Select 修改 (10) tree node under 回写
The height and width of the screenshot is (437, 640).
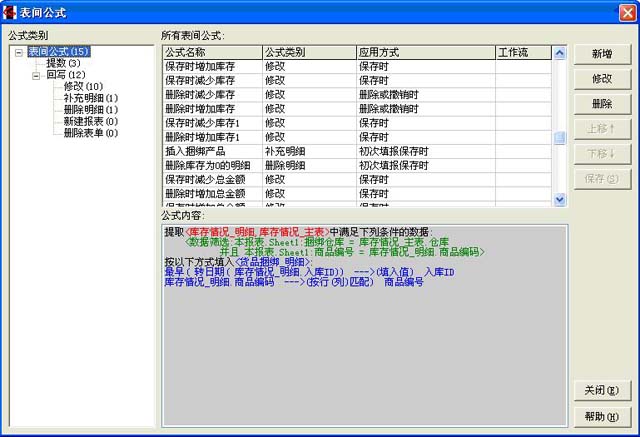(x=82, y=86)
